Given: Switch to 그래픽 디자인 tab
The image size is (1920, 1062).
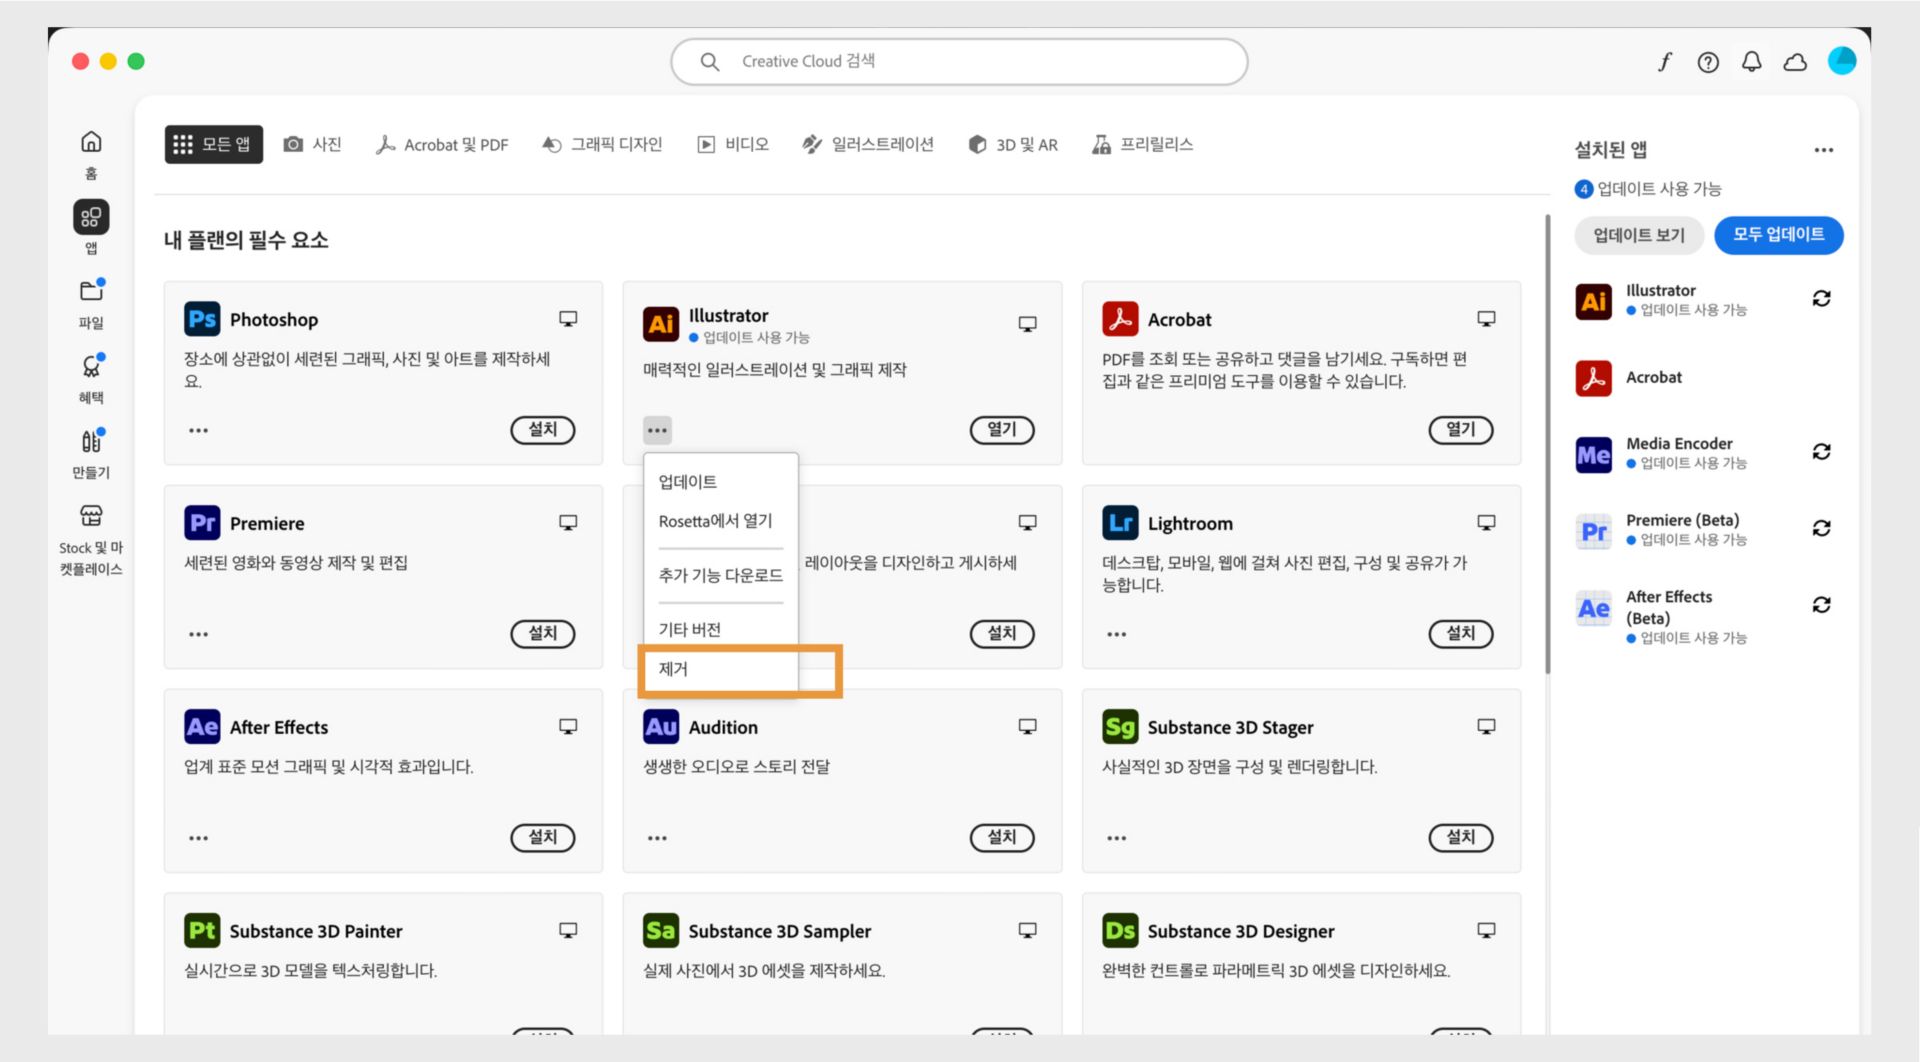Looking at the screenshot, I should point(602,144).
